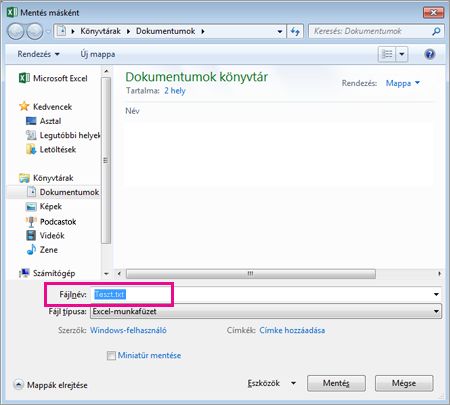Select Asztal label under Kedvencek

click(50, 121)
